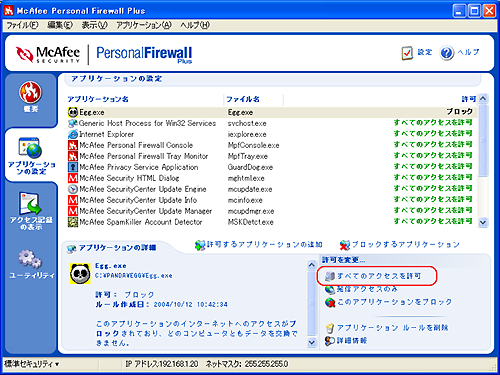Click the ヘルプ question mark icon
The width and height of the screenshot is (500, 375).
(x=447, y=53)
